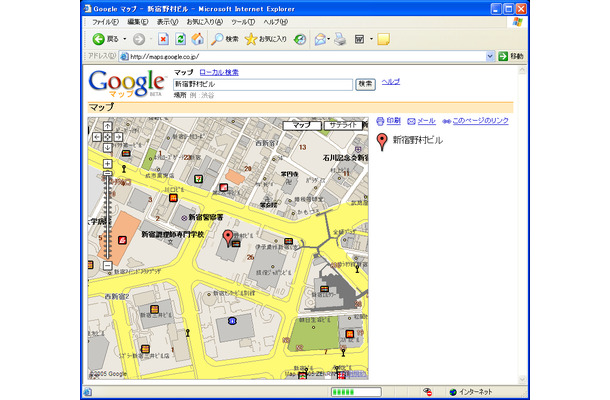Open the 表示(V) menu

[x=167, y=22]
